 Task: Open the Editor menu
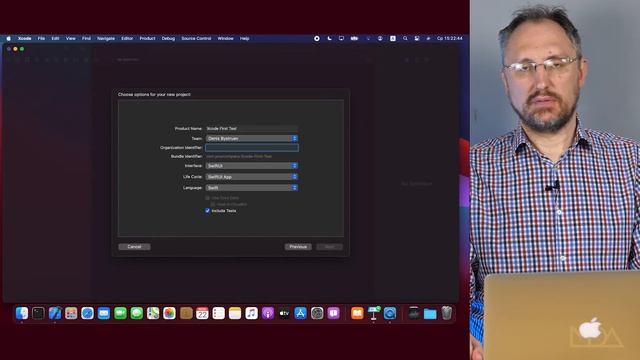[127, 38]
